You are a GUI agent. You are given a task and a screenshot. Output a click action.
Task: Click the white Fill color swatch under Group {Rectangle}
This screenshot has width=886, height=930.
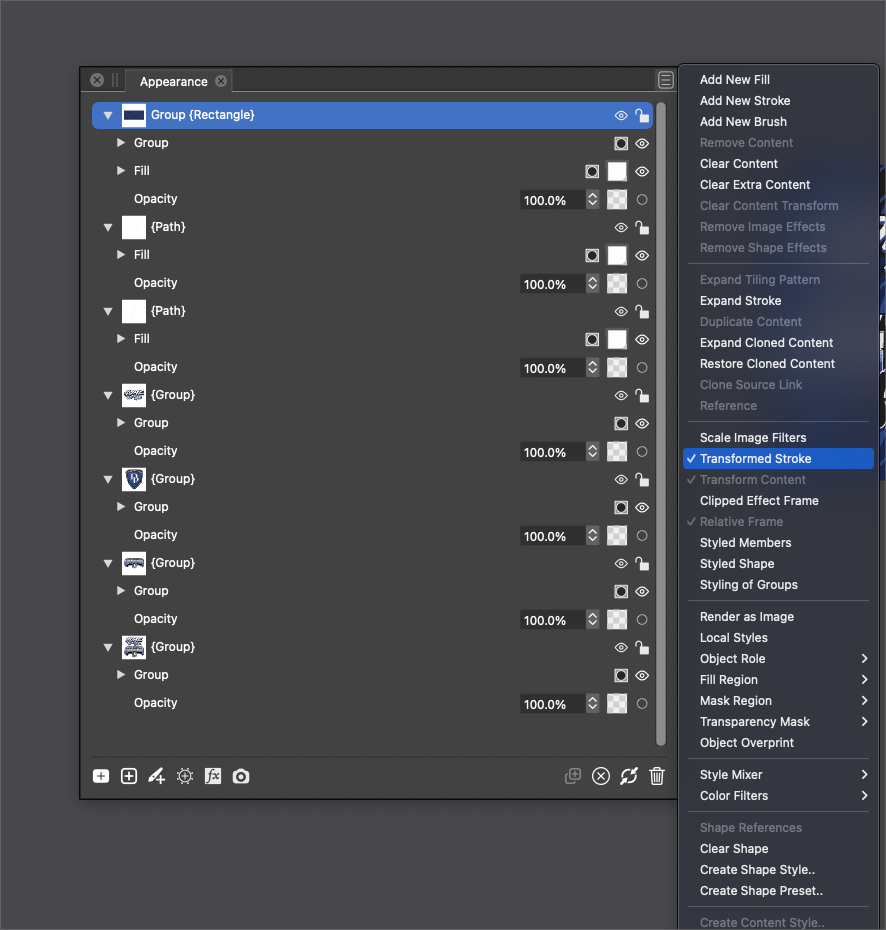tap(617, 172)
